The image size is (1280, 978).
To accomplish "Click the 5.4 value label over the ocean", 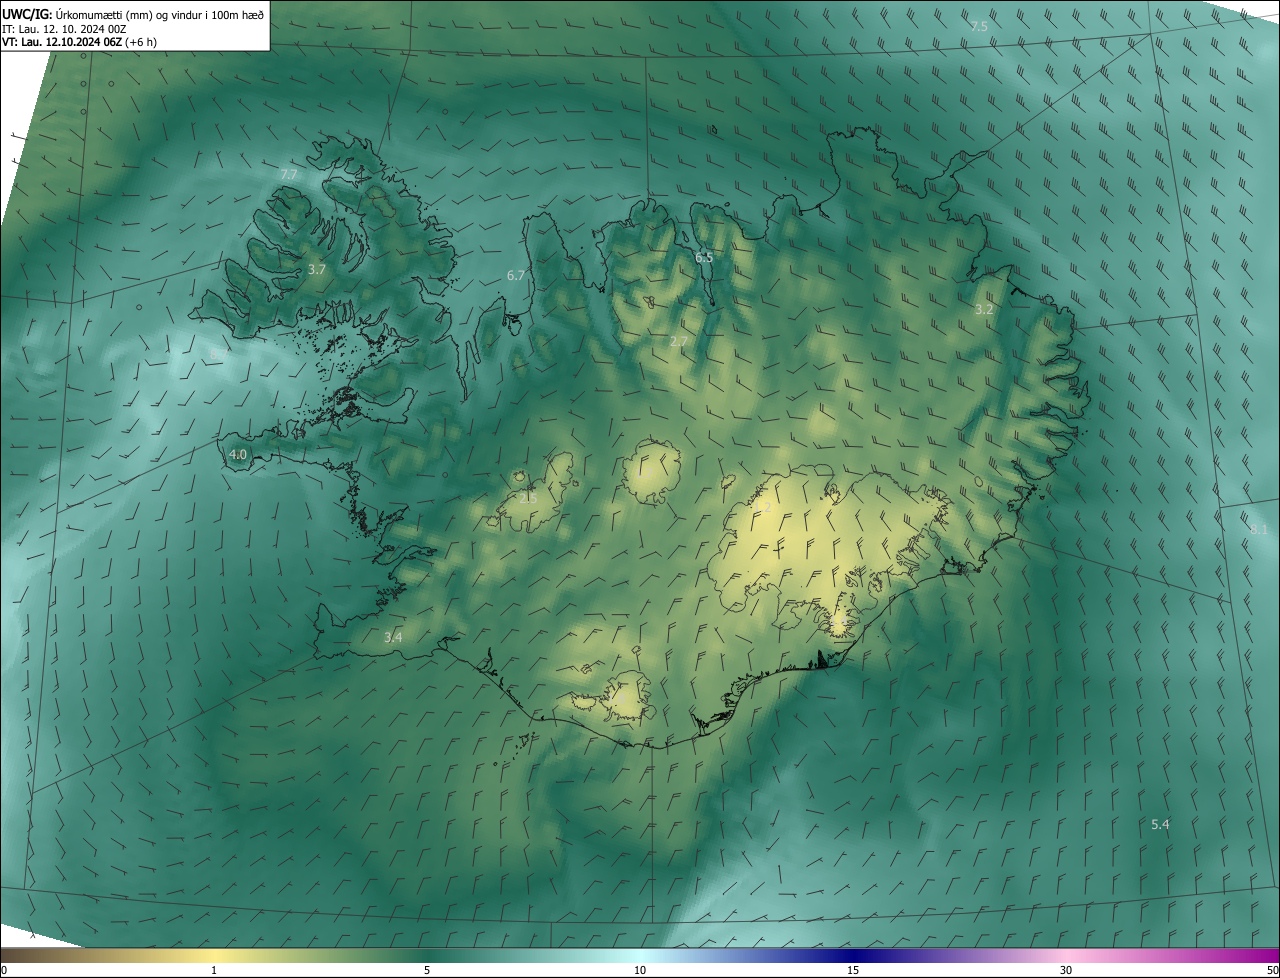I will point(1160,824).
